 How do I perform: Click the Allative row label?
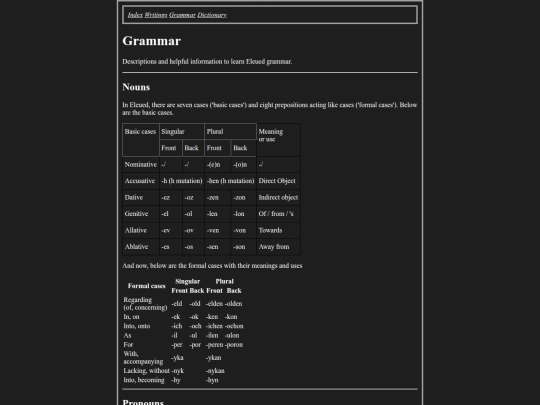(x=141, y=230)
